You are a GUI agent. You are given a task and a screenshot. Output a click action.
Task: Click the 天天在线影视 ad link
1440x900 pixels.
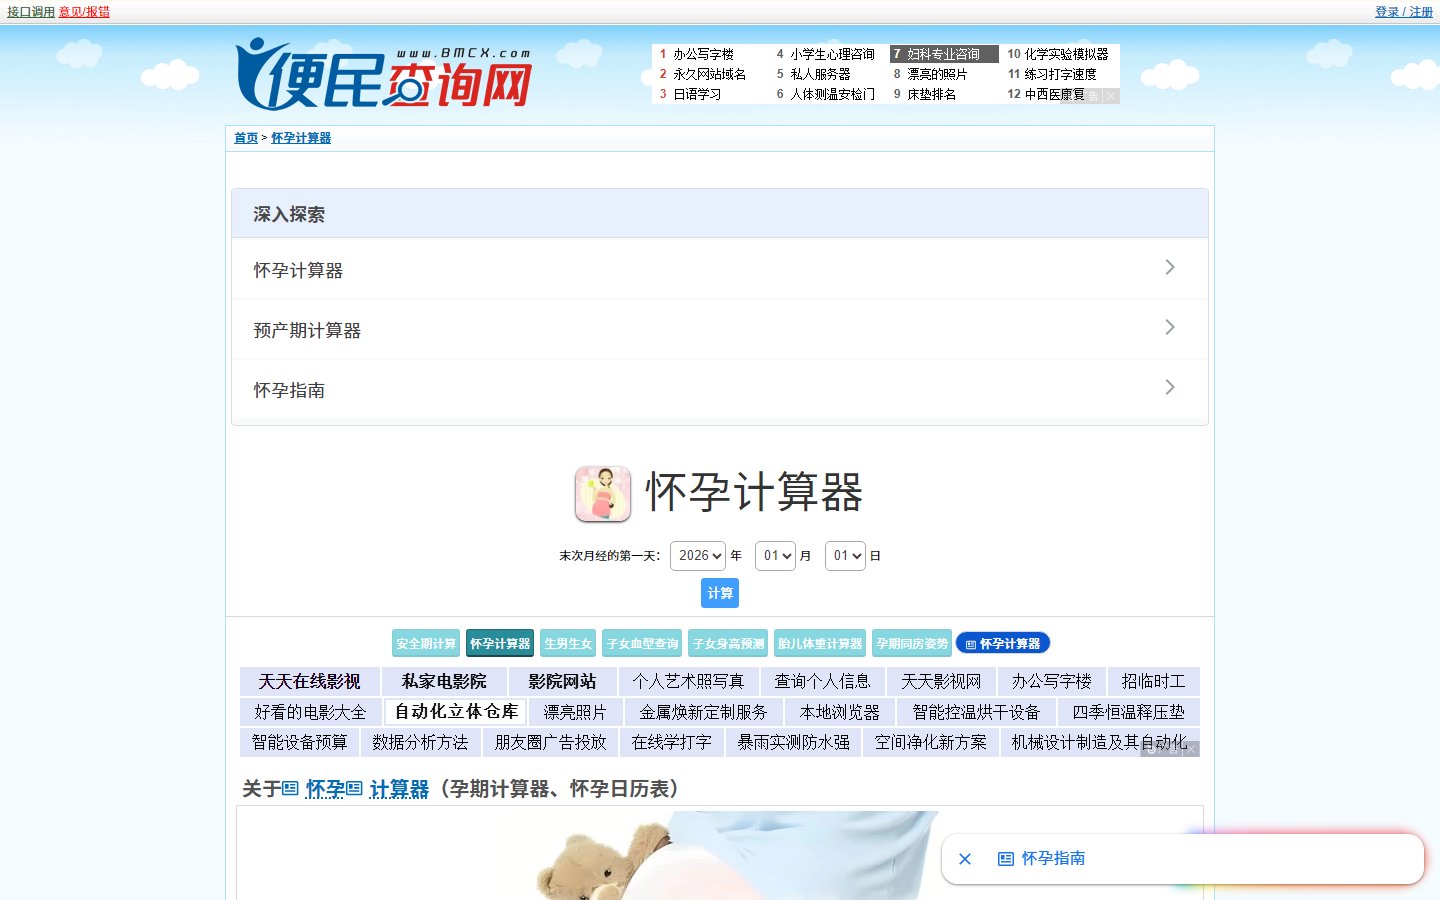tap(309, 682)
